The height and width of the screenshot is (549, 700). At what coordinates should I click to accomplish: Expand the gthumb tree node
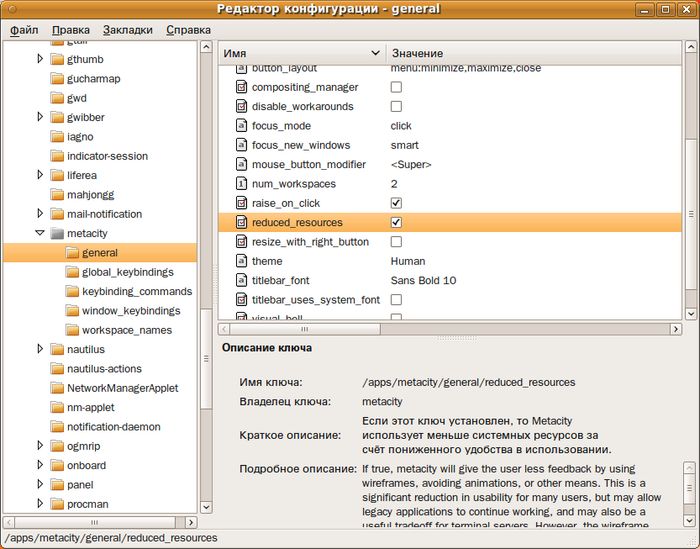[40, 59]
